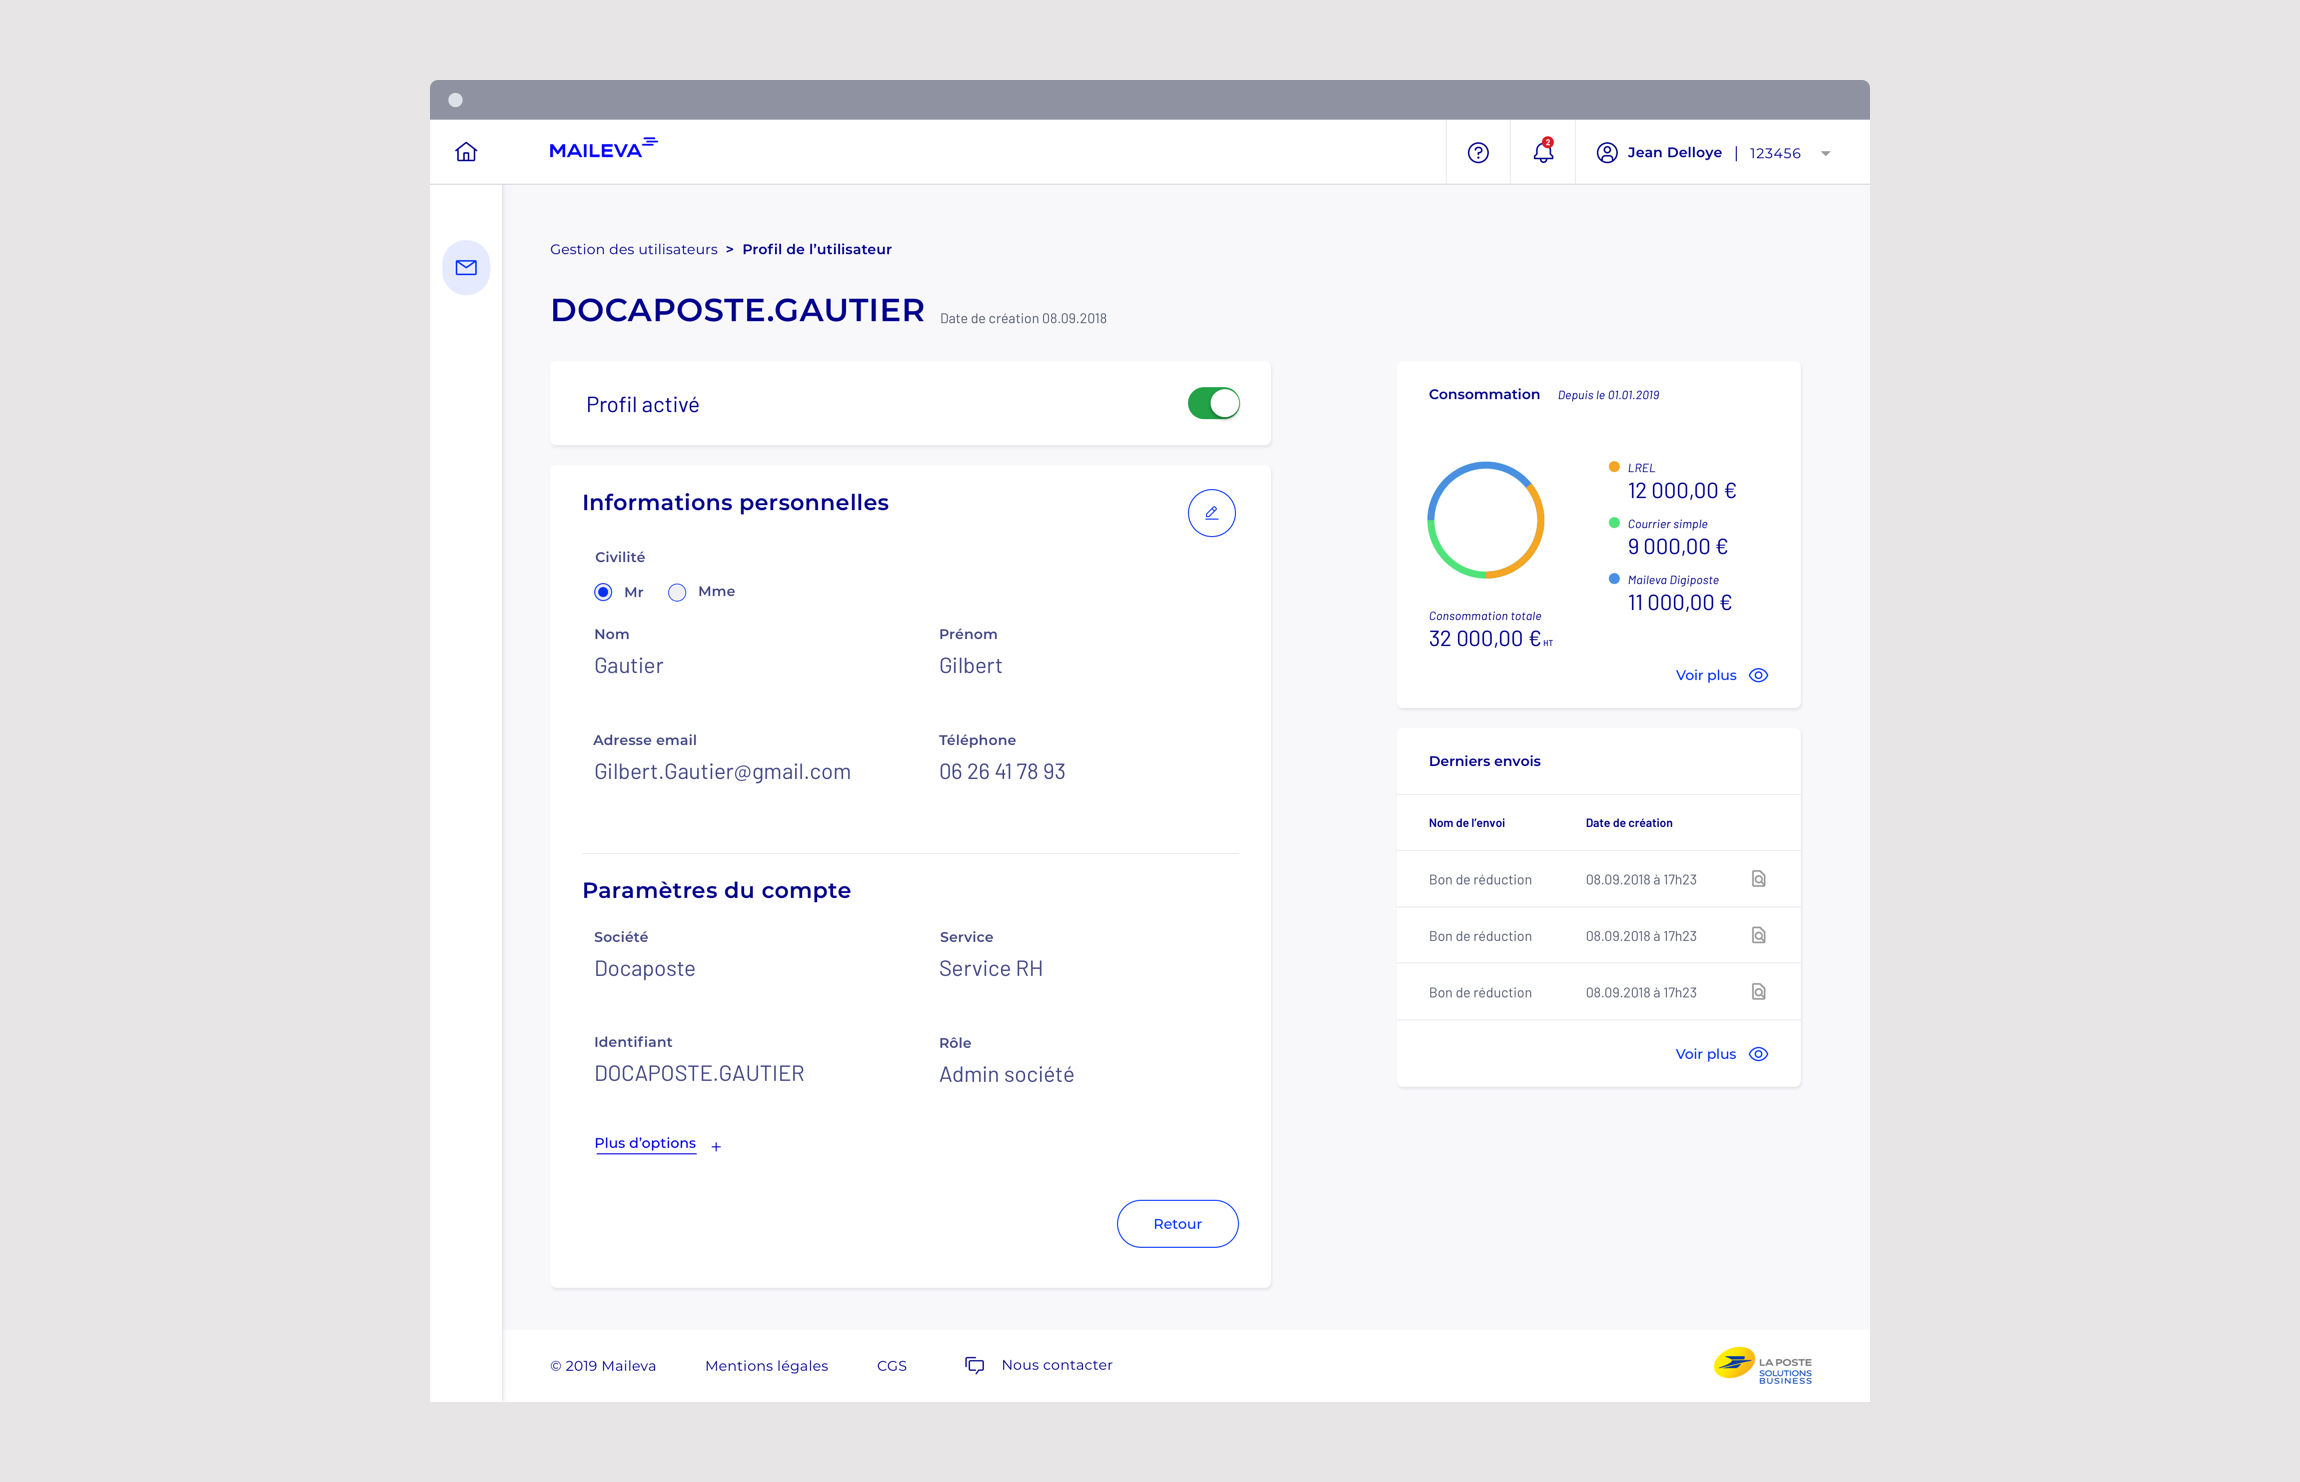This screenshot has height=1482, width=2300.
Task: Open the notifications bell
Action: [x=1543, y=152]
